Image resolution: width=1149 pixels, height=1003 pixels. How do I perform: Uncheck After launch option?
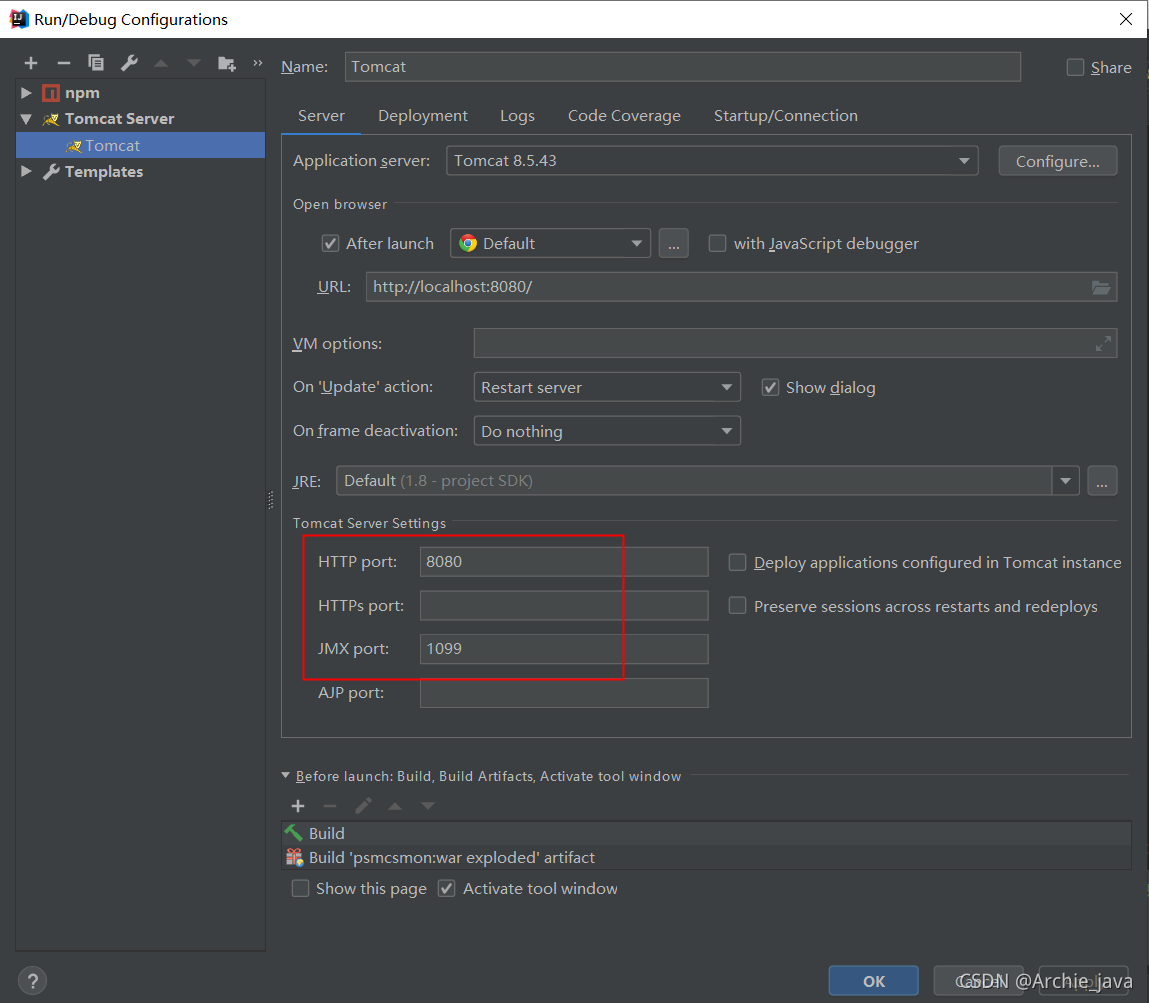[330, 243]
